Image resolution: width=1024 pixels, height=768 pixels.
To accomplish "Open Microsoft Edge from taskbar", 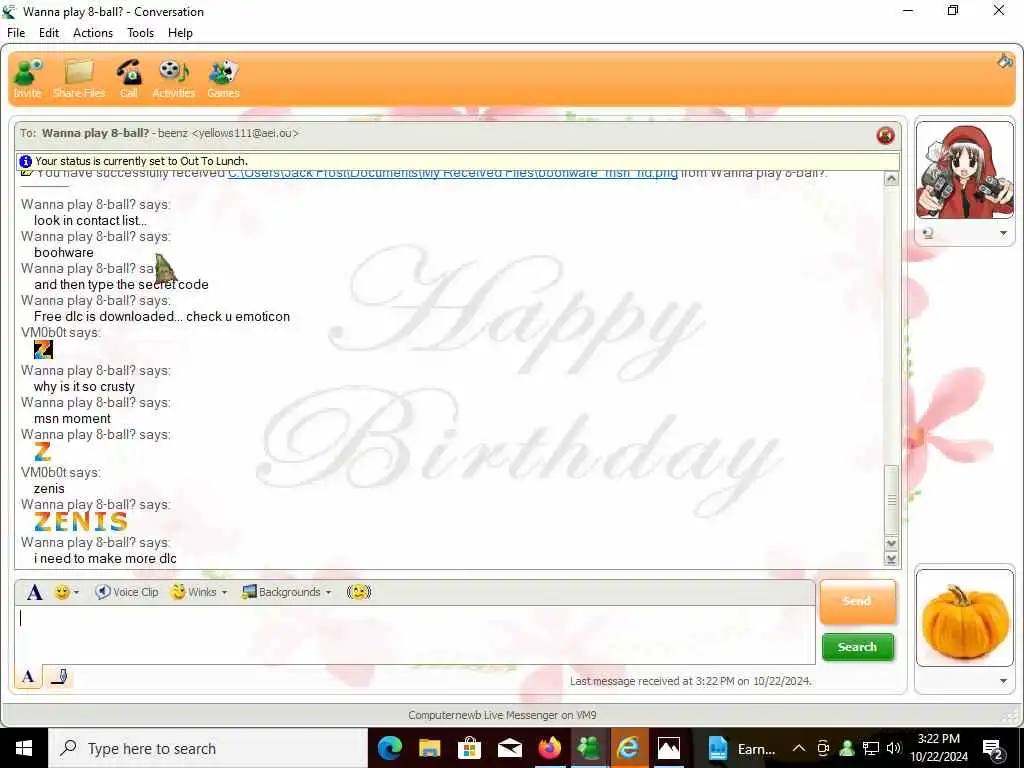I will [390, 748].
